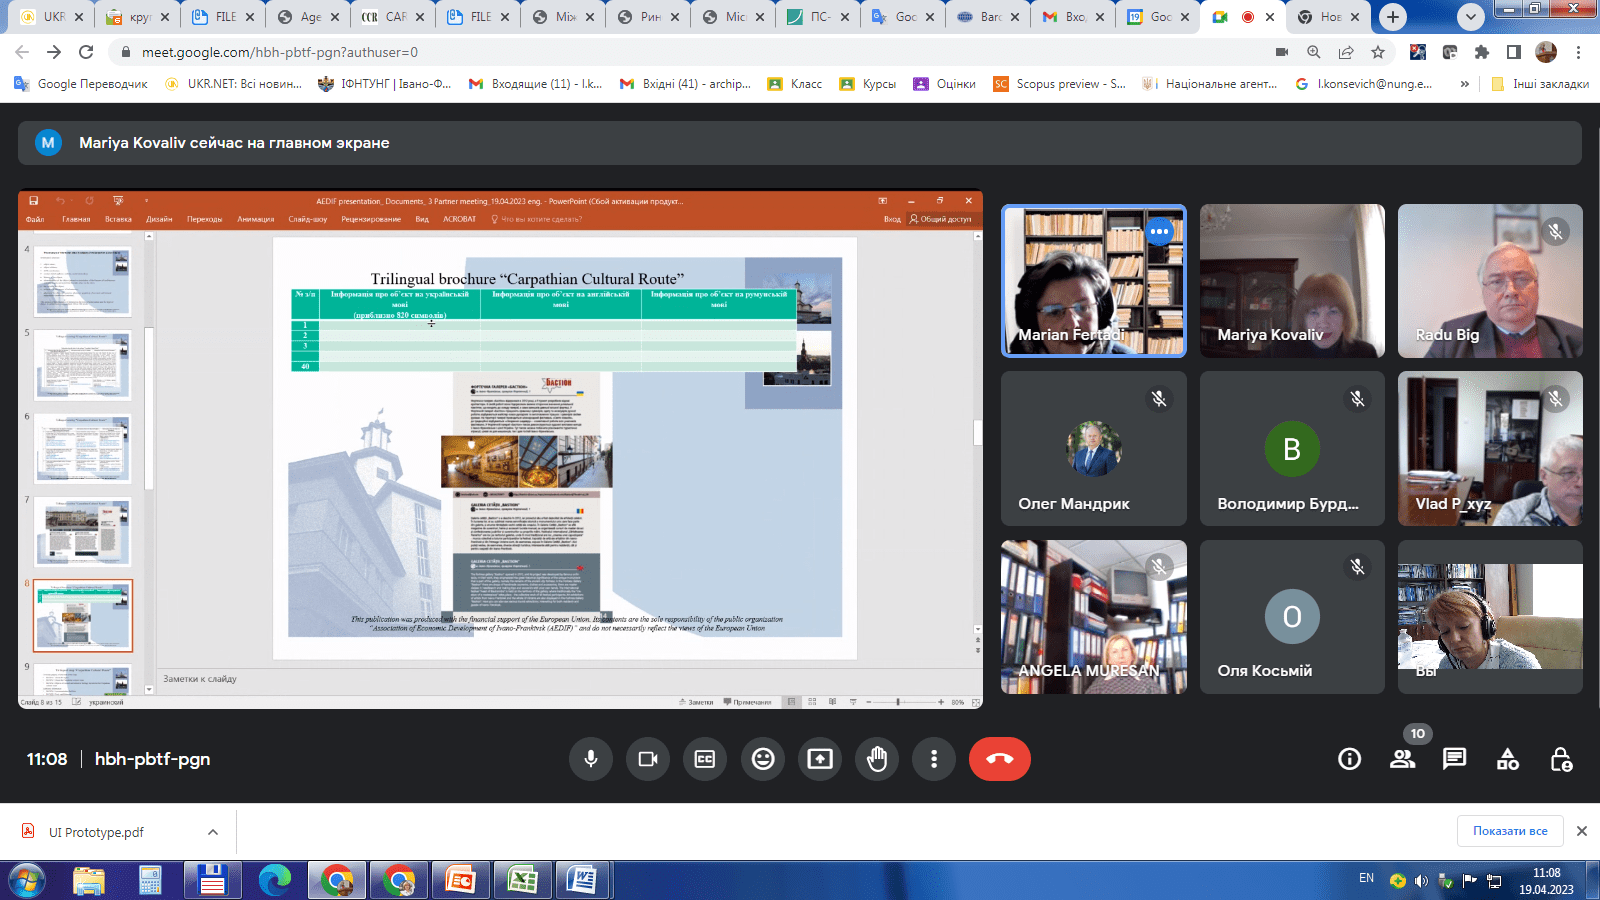
Task: Expand UI Prototype.pdf download options
Action: tap(213, 832)
